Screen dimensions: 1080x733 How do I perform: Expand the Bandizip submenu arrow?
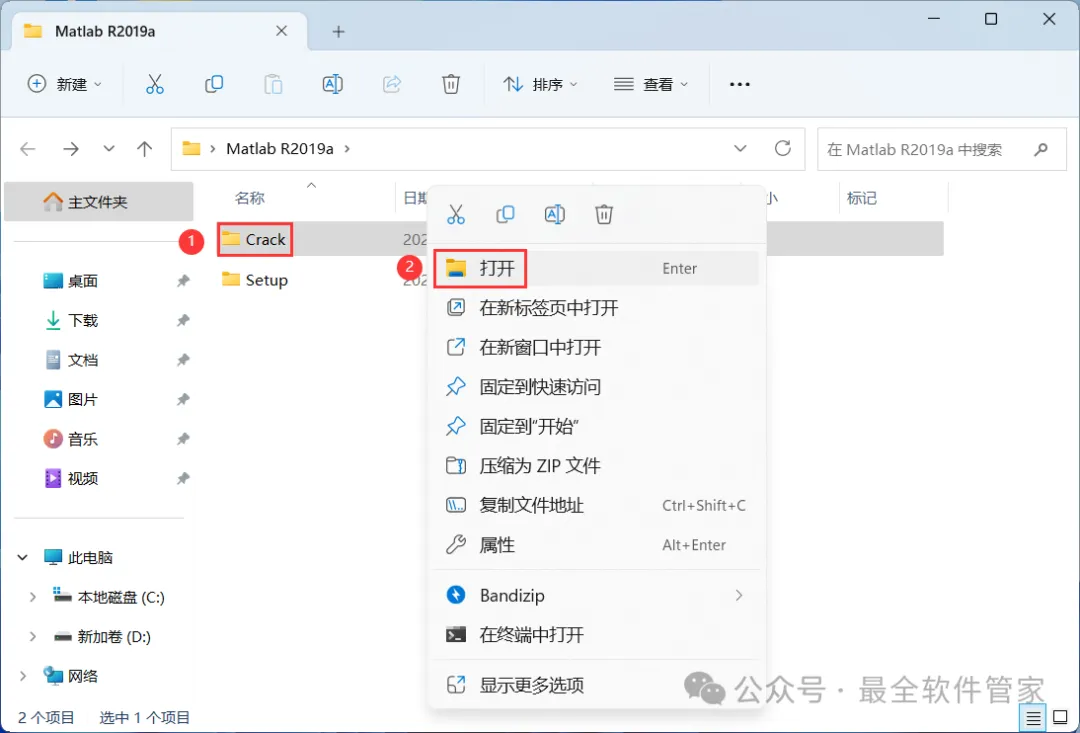[739, 595]
